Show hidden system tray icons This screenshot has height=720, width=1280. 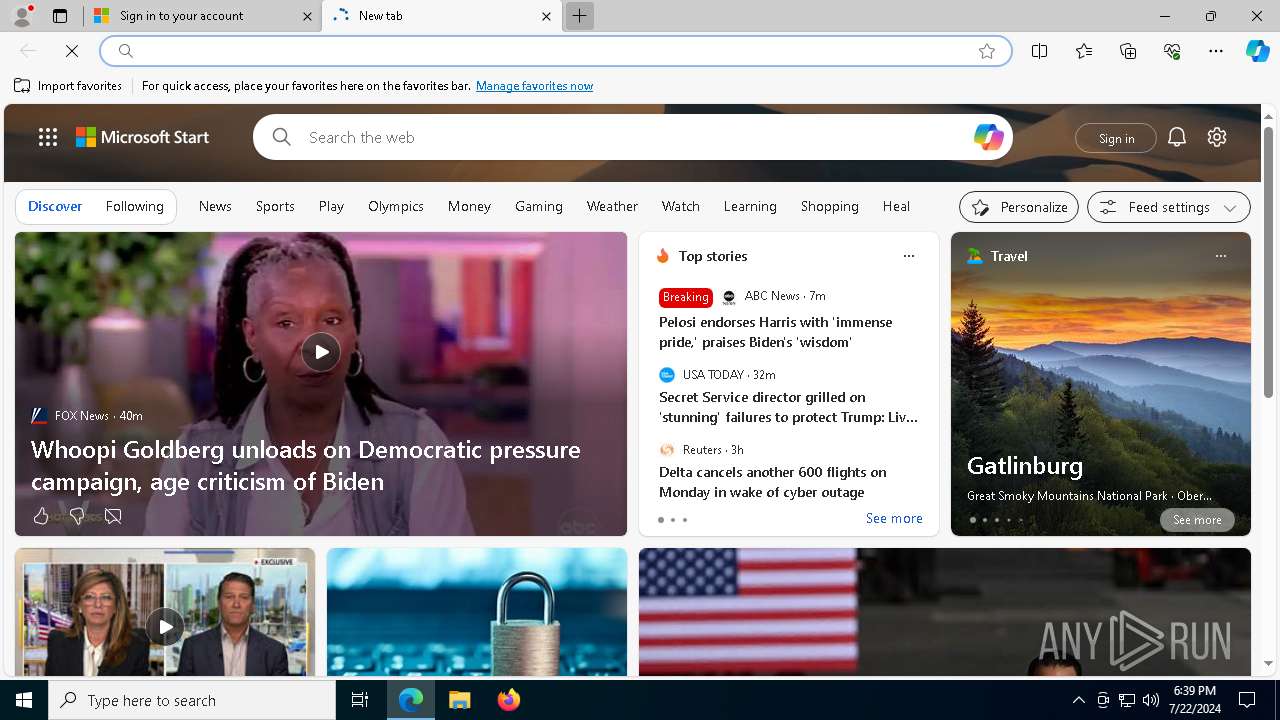click(1078, 700)
